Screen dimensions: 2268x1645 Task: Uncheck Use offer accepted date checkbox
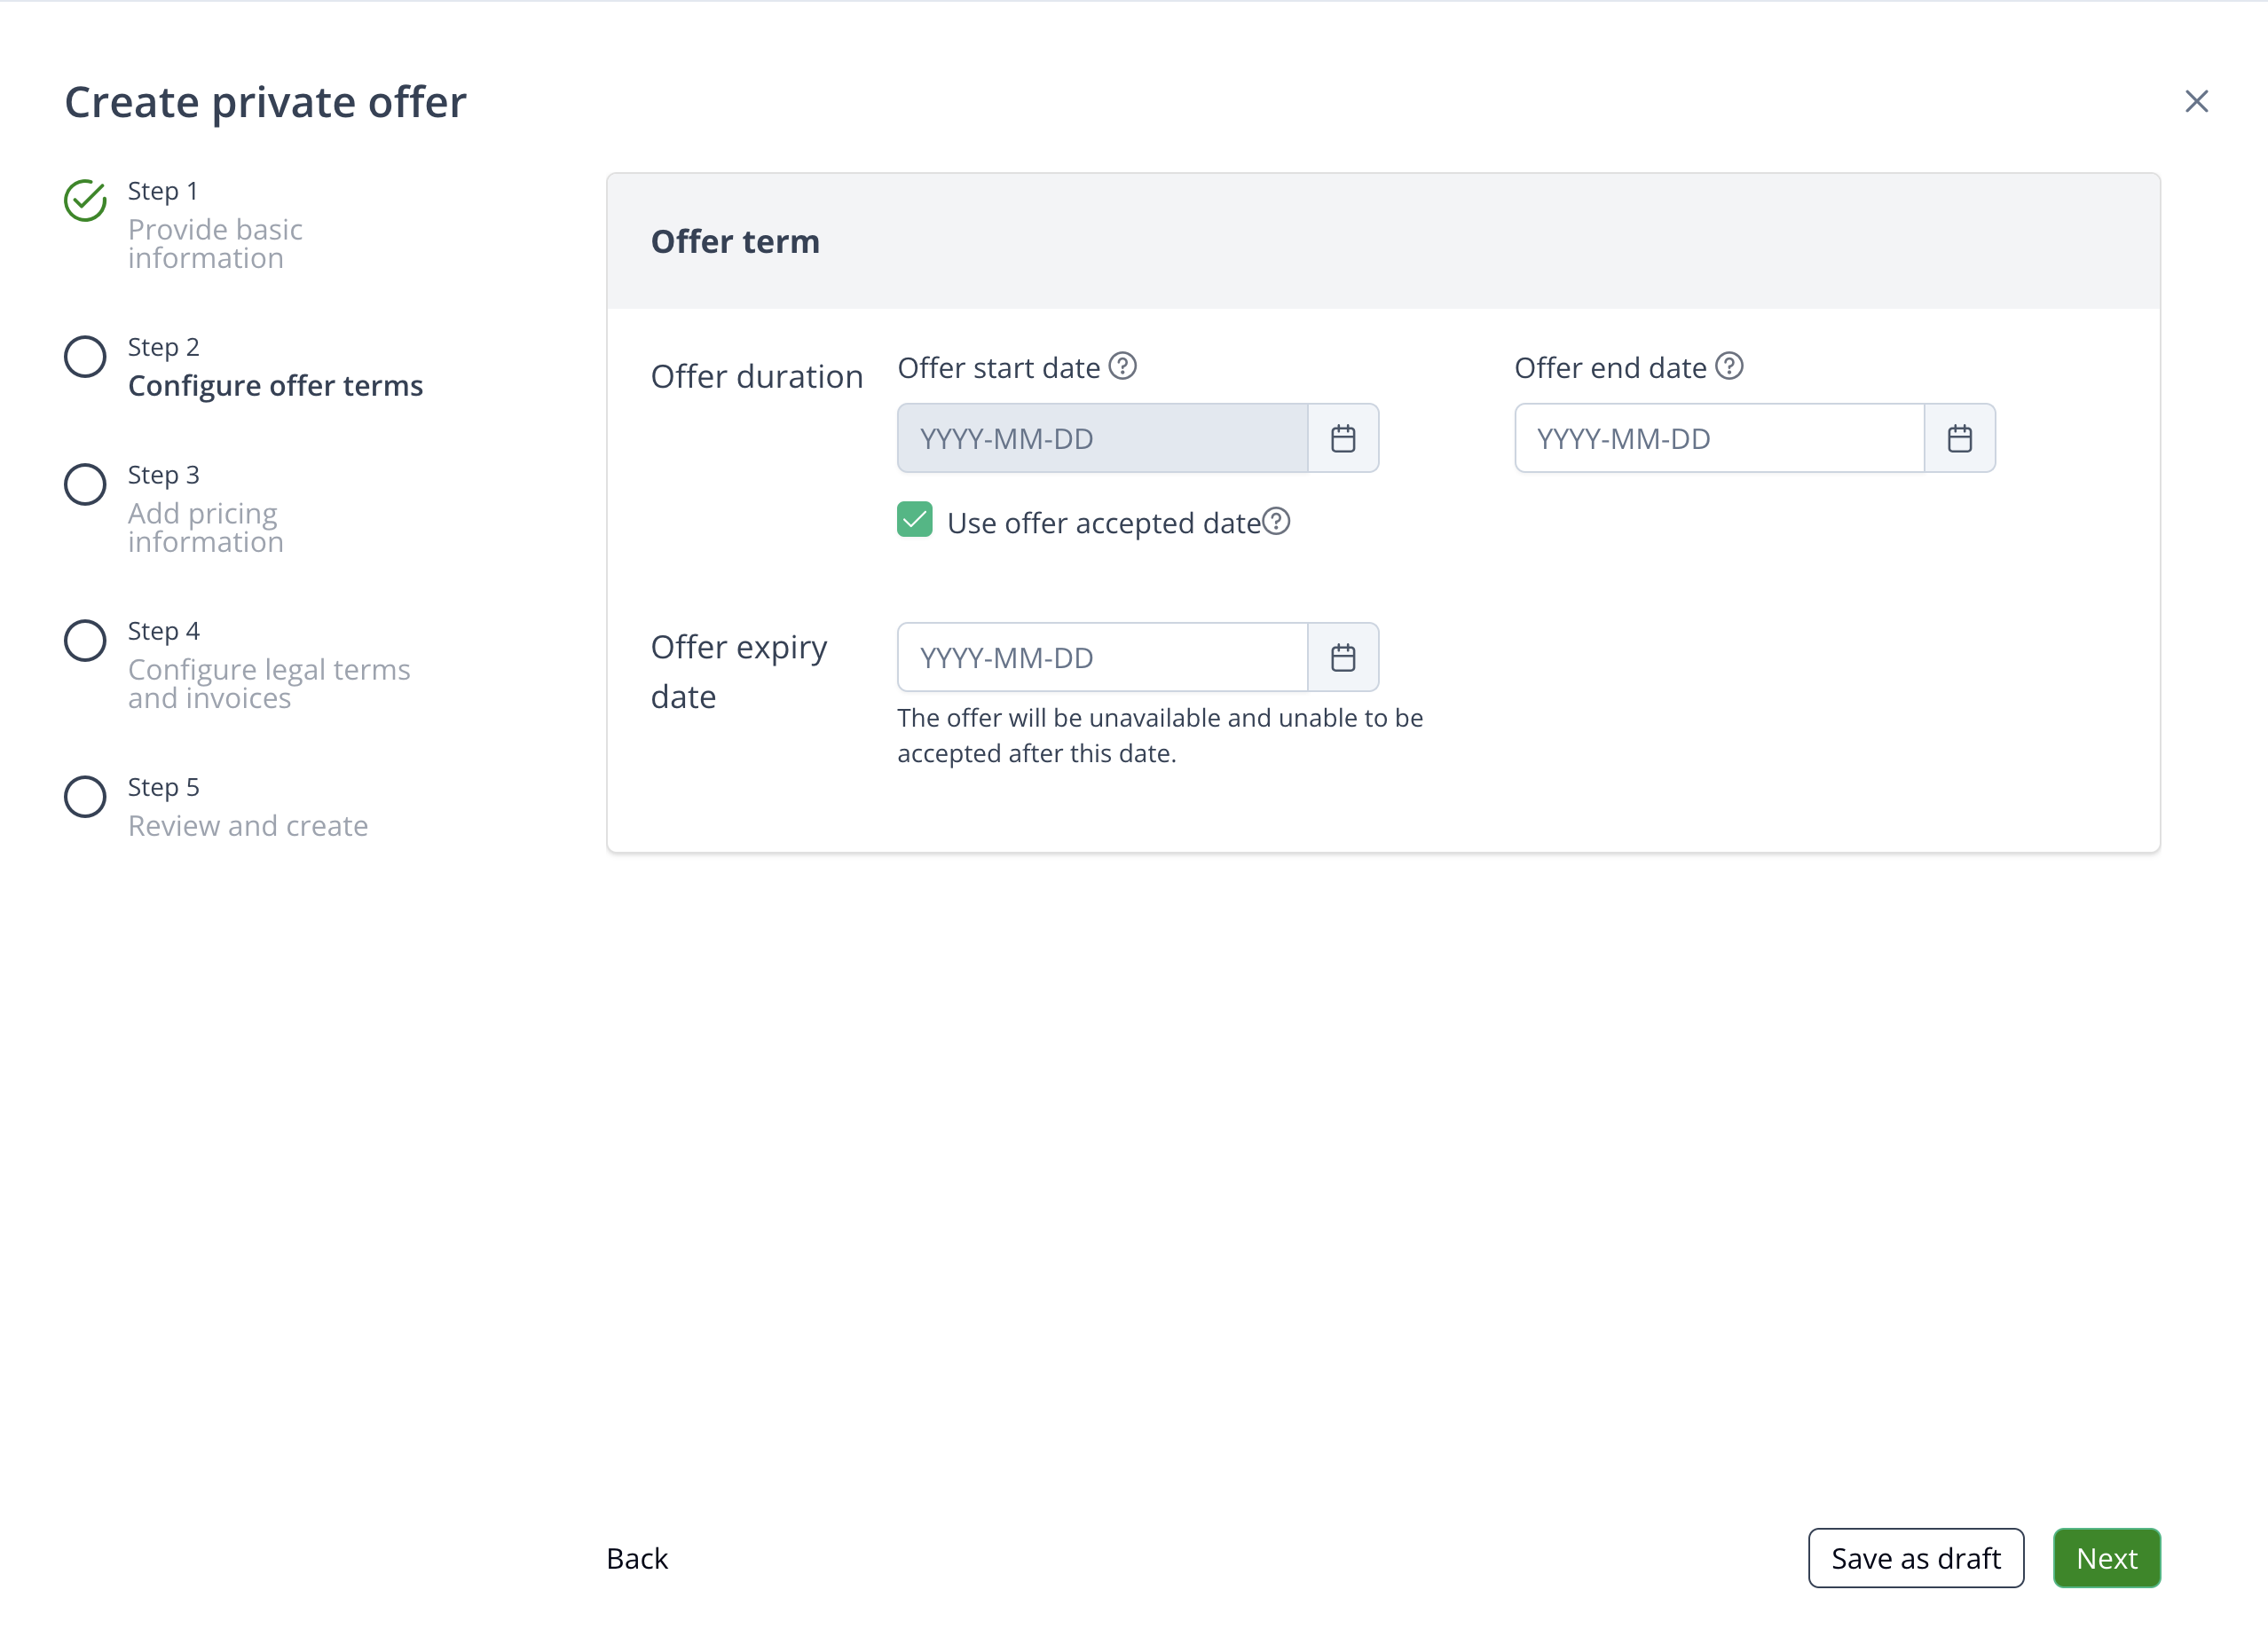tap(914, 520)
